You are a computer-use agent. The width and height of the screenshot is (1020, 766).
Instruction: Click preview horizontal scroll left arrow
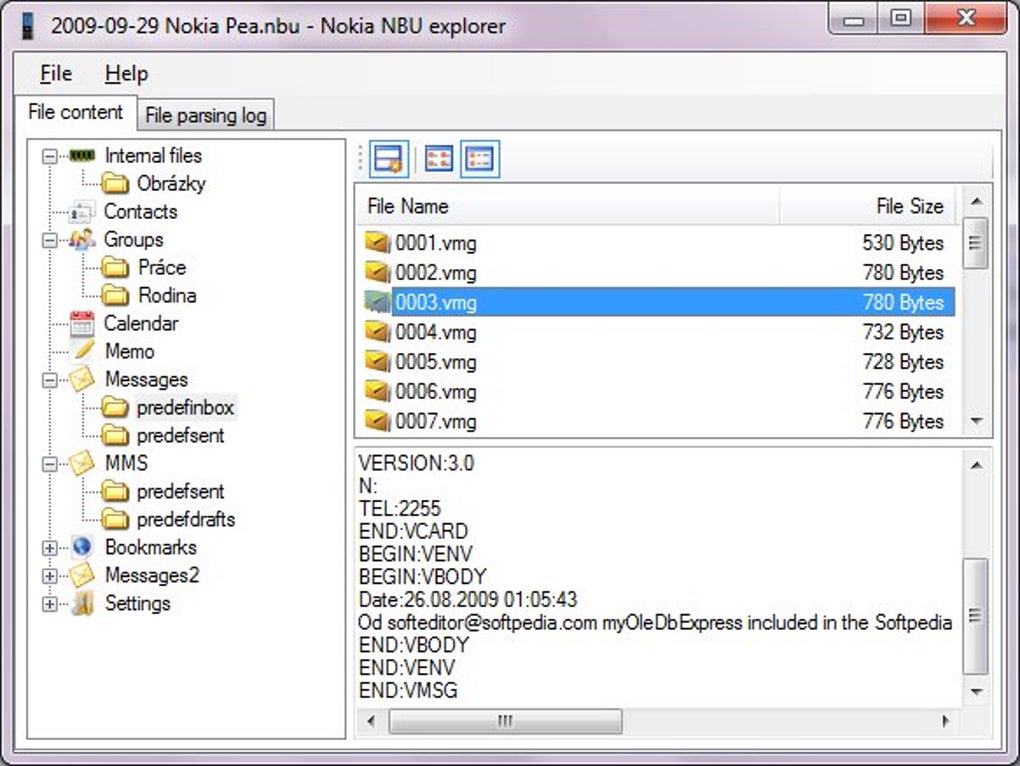[371, 720]
